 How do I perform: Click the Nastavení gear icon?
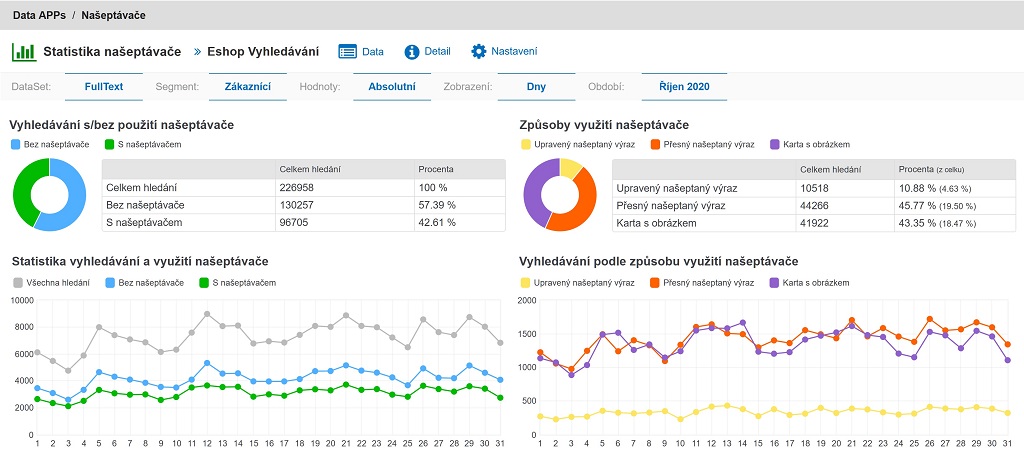tap(479, 52)
